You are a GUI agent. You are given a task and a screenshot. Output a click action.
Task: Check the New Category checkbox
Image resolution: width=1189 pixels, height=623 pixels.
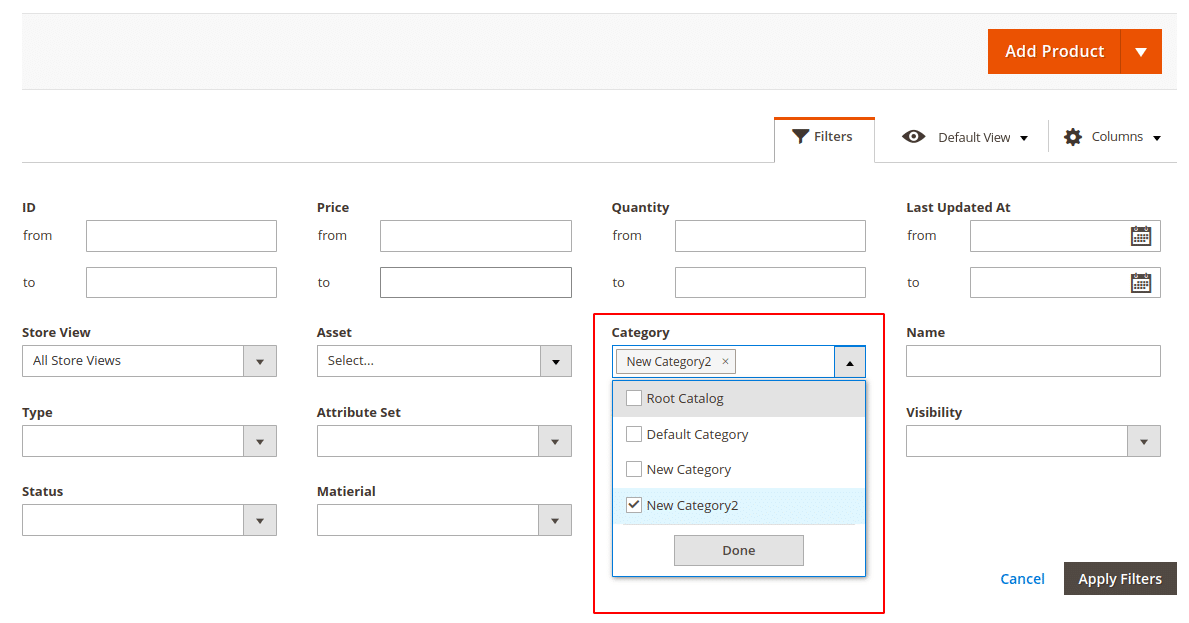click(634, 469)
